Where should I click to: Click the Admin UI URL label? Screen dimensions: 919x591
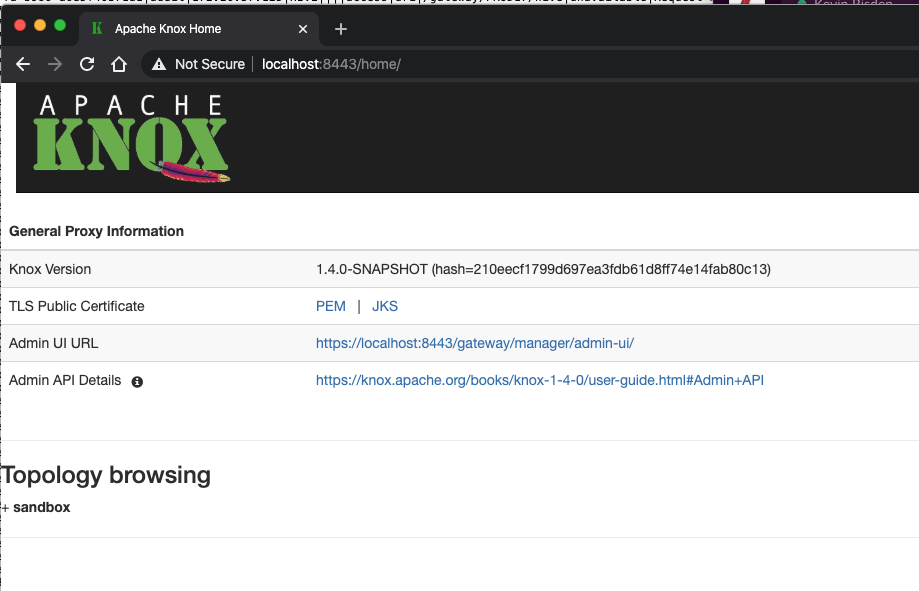click(53, 343)
